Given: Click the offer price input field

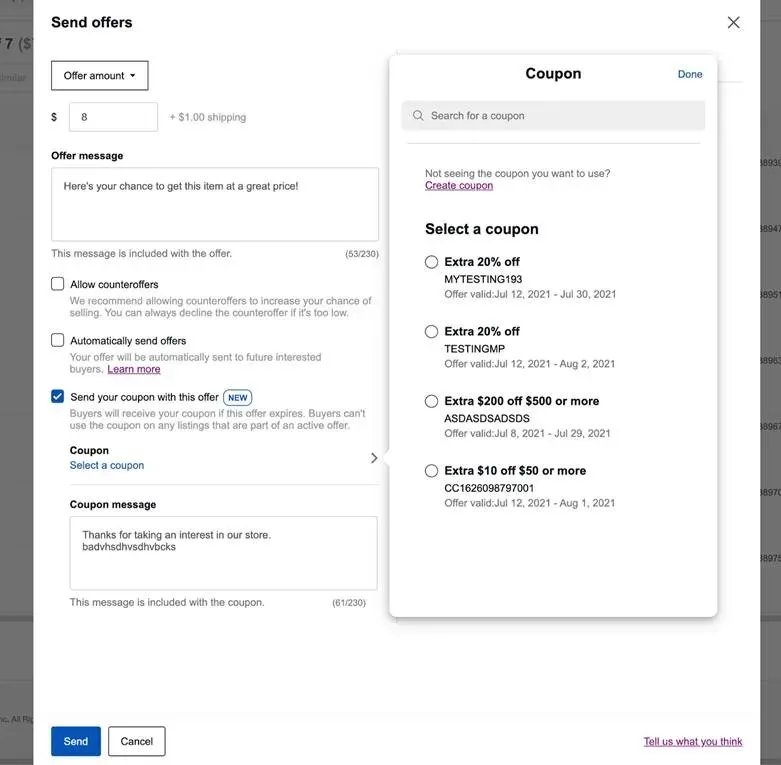Looking at the screenshot, I should click(114, 117).
